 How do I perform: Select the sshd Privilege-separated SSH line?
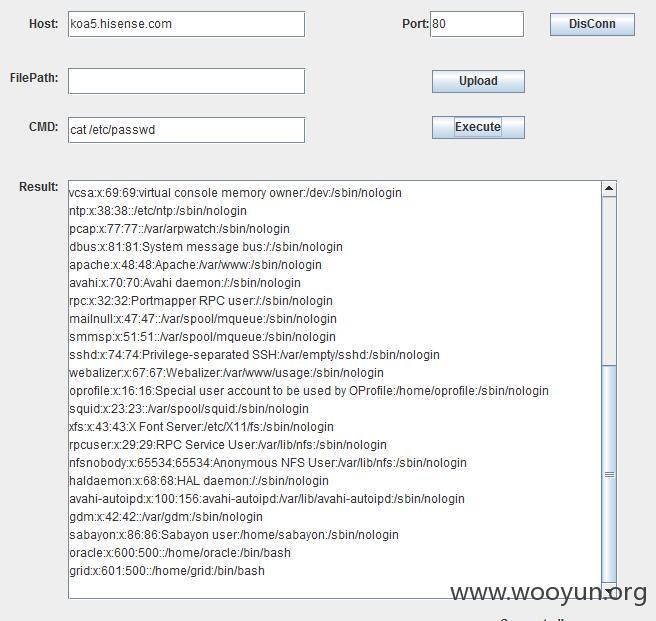[x=254, y=355]
